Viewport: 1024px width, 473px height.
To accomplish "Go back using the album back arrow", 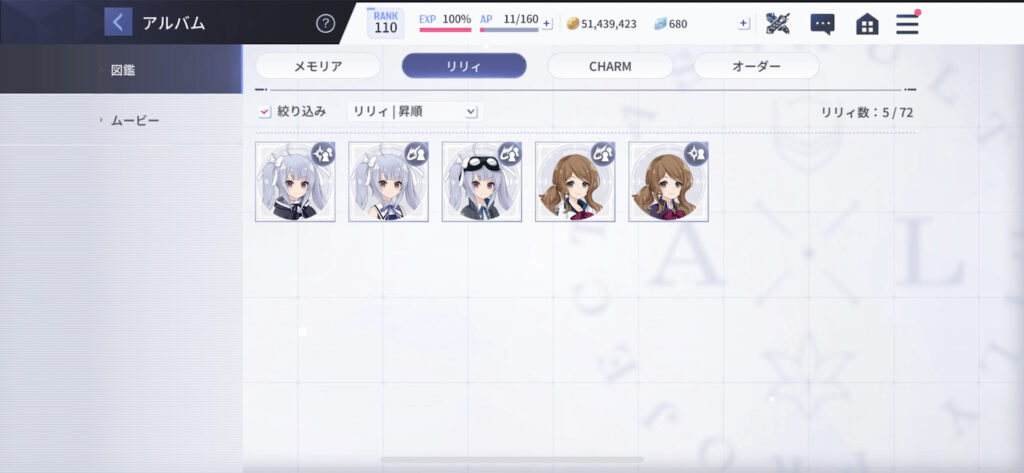I will tap(118, 22).
